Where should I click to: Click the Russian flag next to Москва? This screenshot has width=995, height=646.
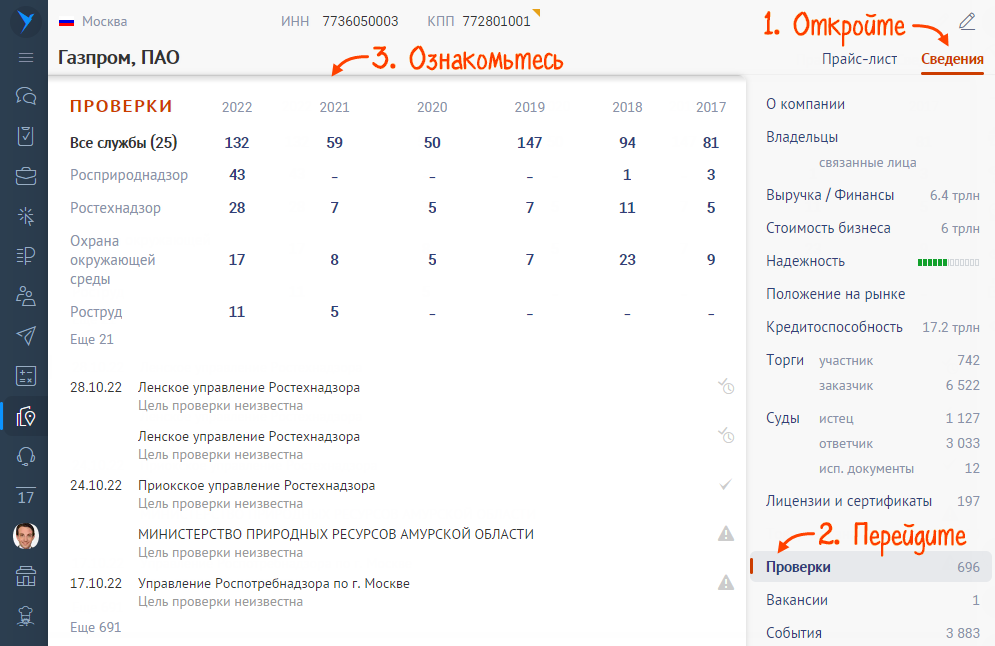66,22
